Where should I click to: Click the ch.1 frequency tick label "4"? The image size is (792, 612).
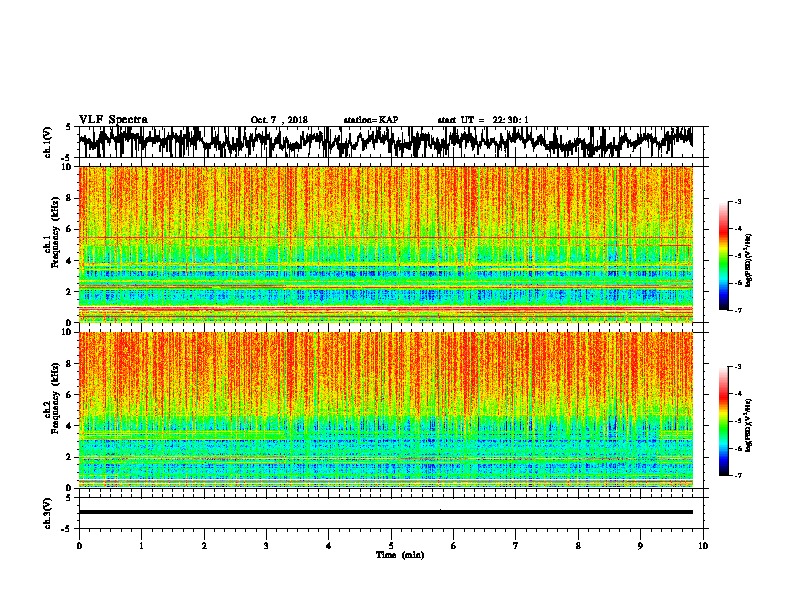pyautogui.click(x=69, y=261)
